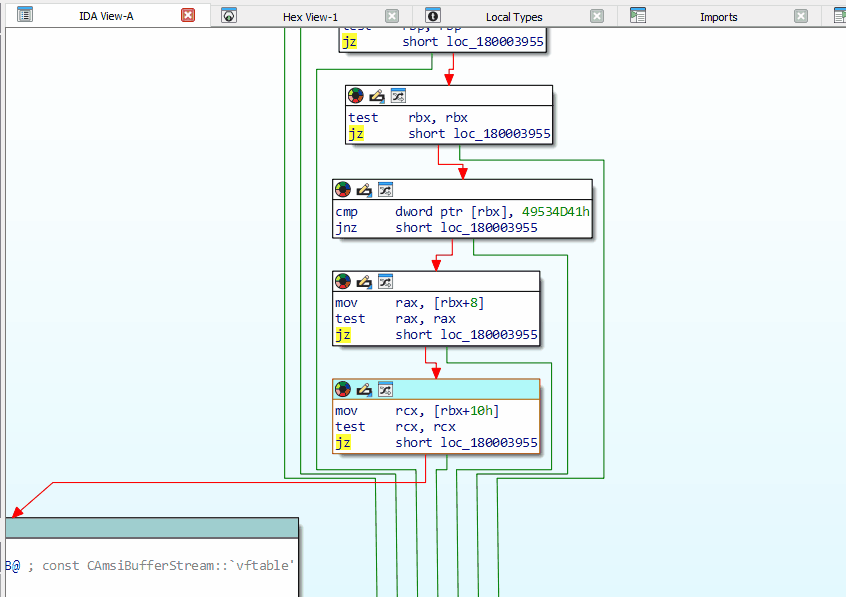The width and height of the screenshot is (846, 597).
Task: Close the Local Types tab
Action: pyautogui.click(x=597, y=16)
